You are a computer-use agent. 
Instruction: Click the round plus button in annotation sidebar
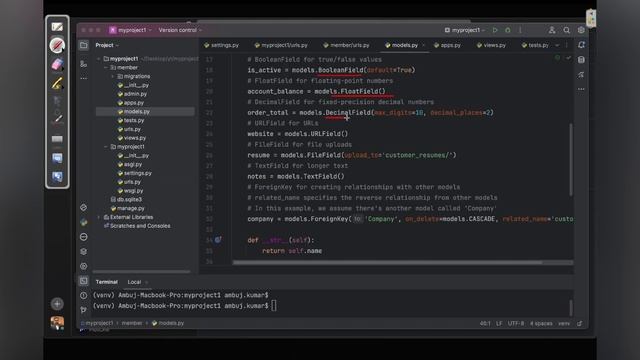coord(57,304)
